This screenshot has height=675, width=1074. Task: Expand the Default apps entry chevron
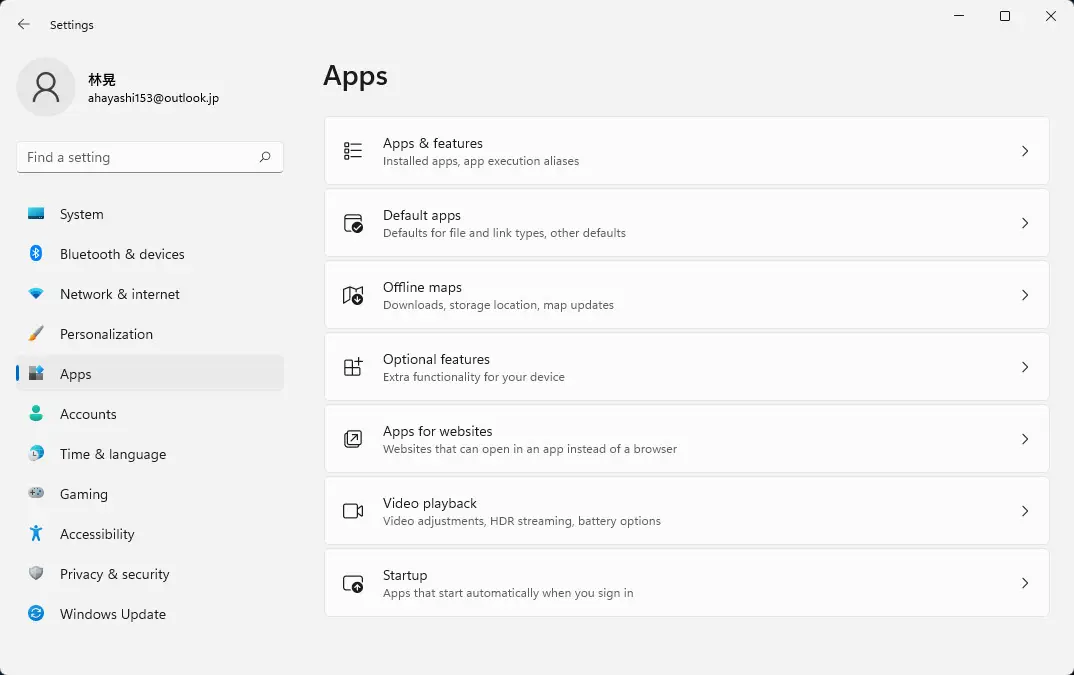[1024, 223]
